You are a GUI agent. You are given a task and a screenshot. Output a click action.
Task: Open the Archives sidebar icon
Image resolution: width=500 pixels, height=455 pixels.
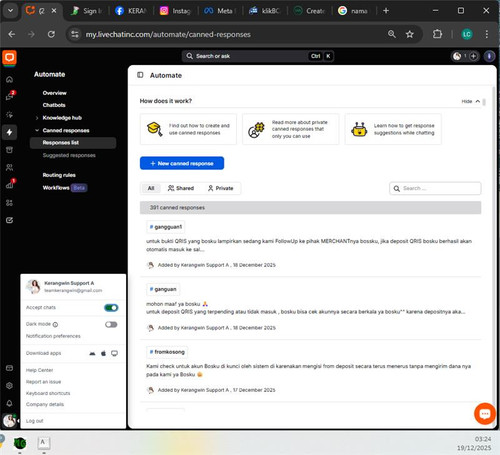(9, 150)
